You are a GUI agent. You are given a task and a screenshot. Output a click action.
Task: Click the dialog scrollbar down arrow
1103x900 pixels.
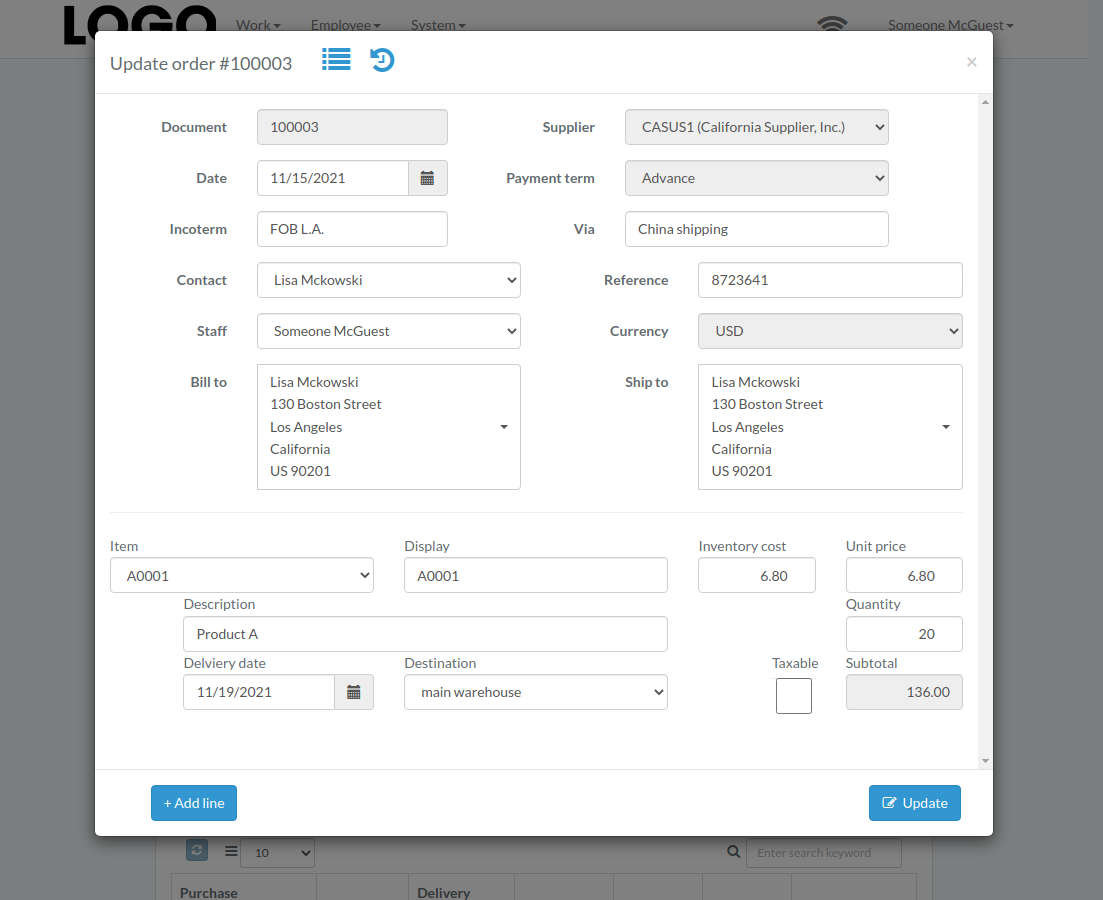click(985, 761)
